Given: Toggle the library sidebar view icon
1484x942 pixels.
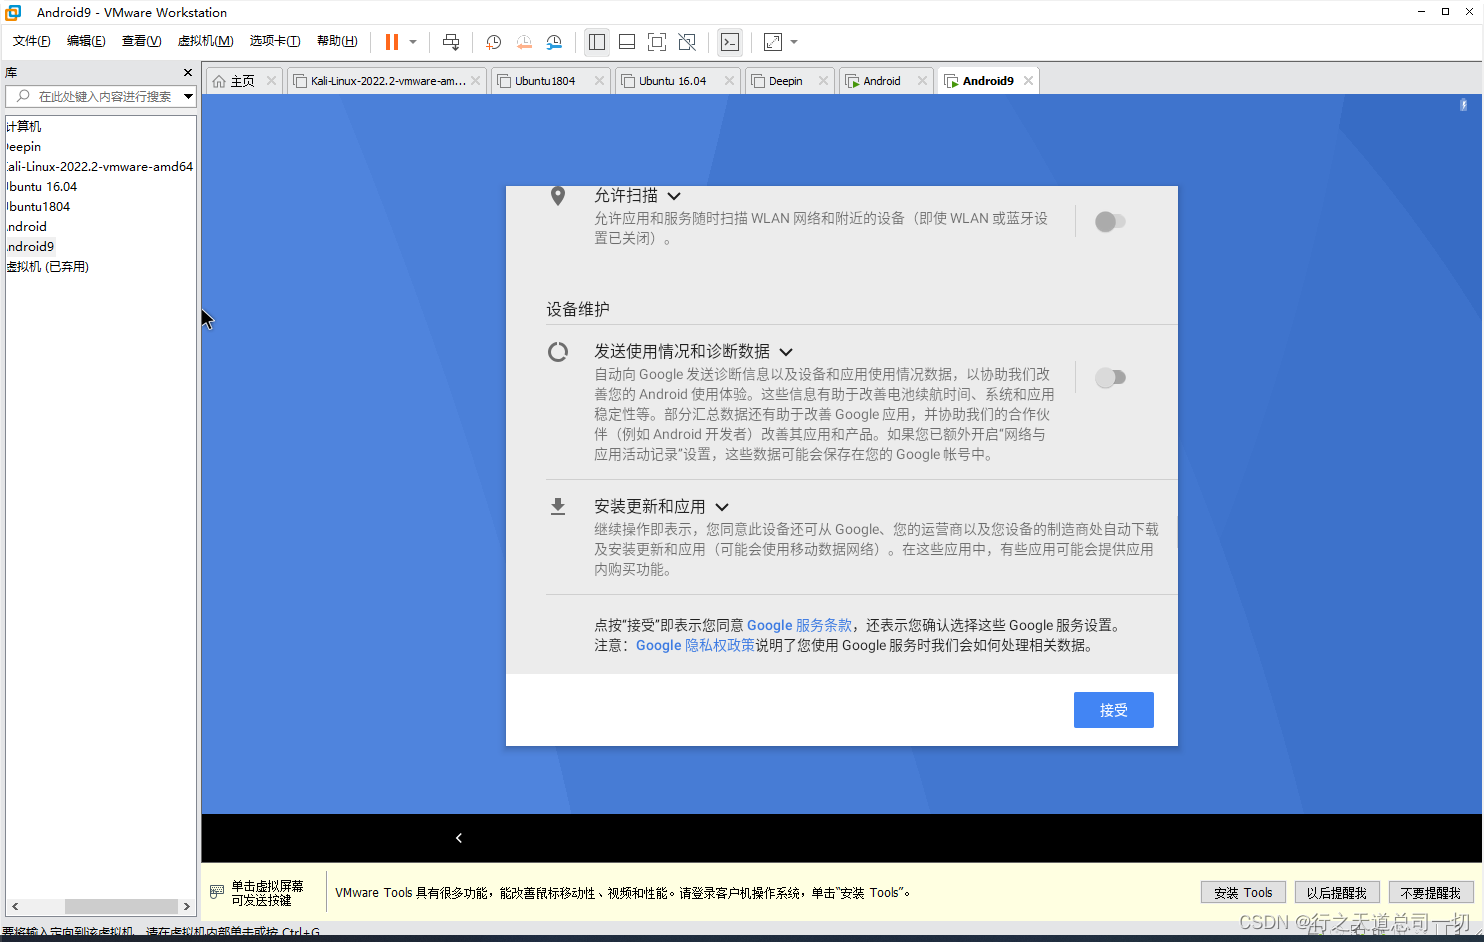Looking at the screenshot, I should tap(597, 42).
